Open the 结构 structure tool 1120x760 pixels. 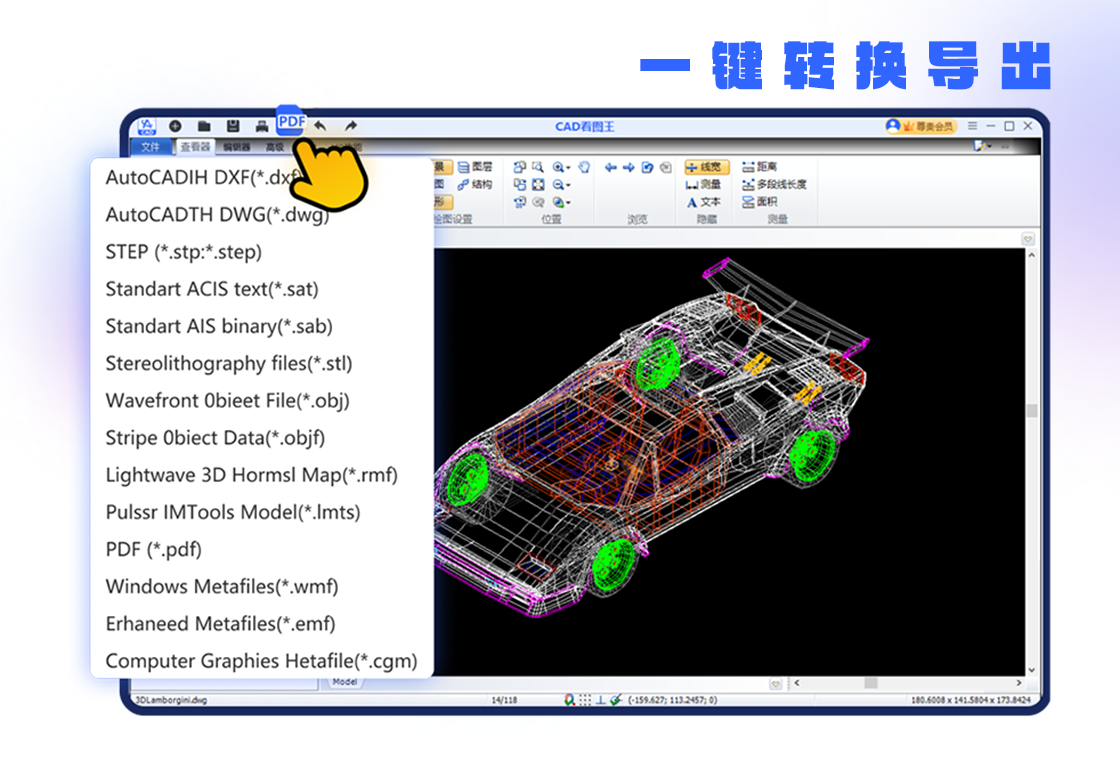pos(474,184)
